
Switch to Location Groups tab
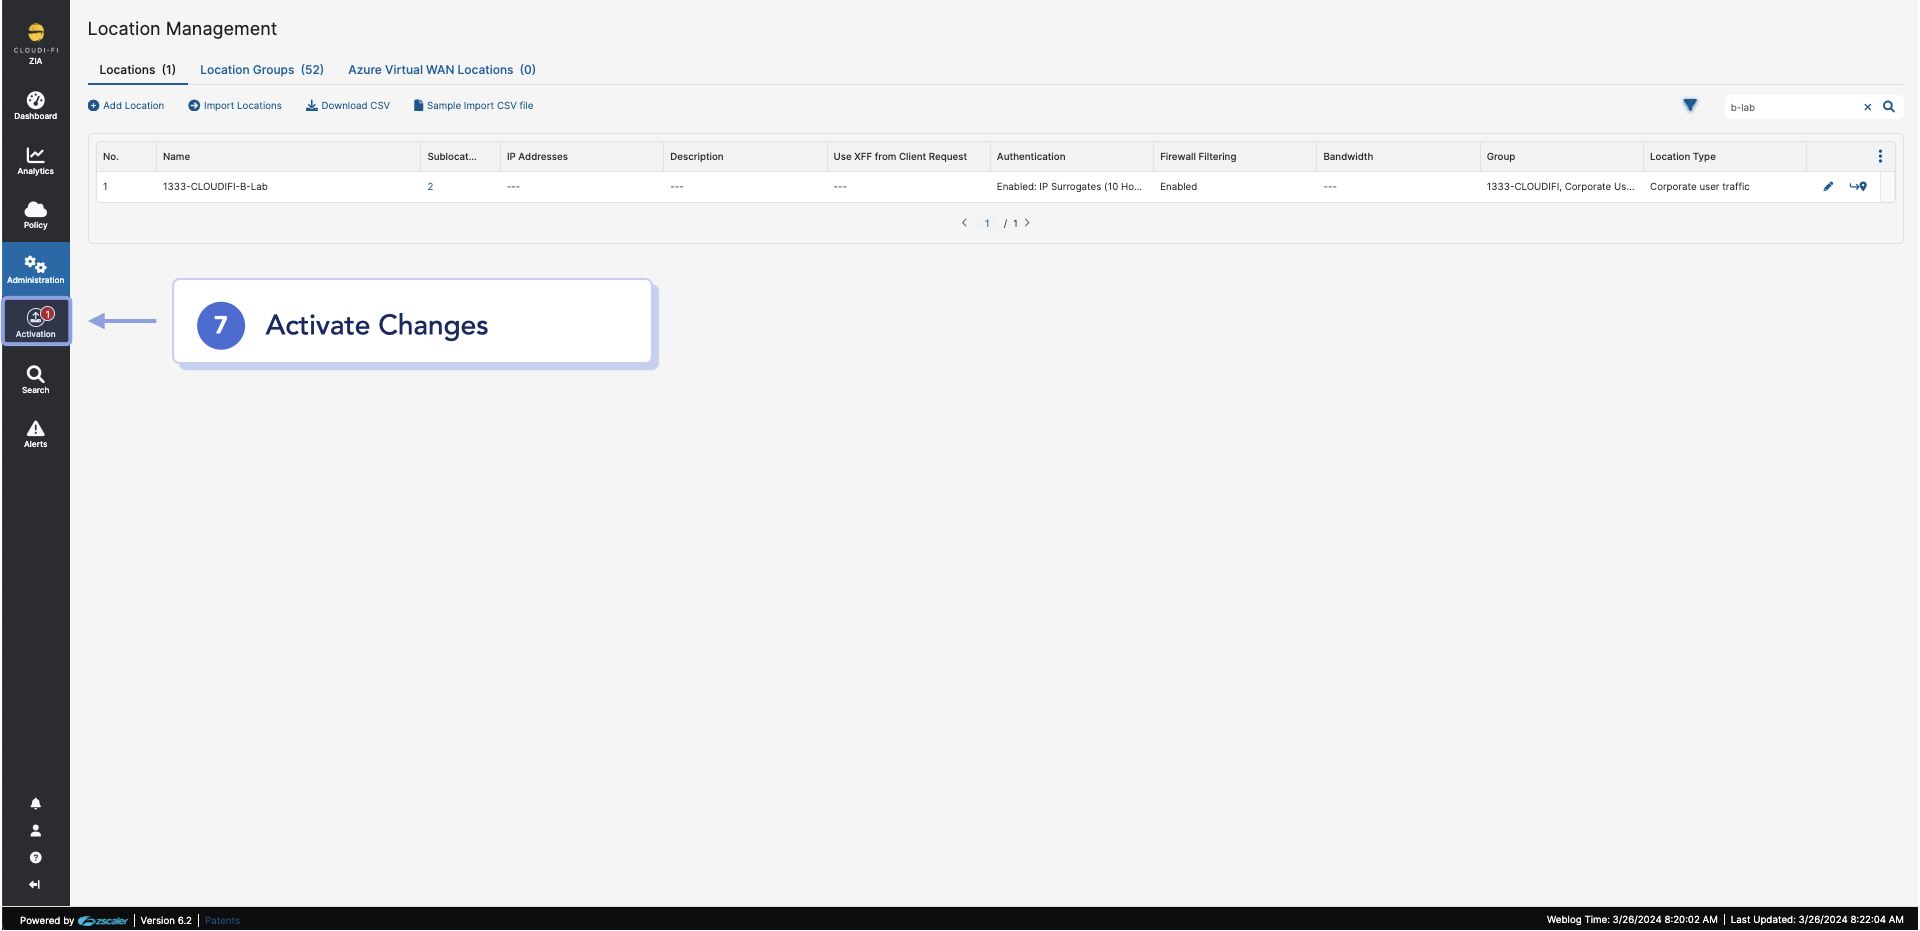[x=262, y=70]
